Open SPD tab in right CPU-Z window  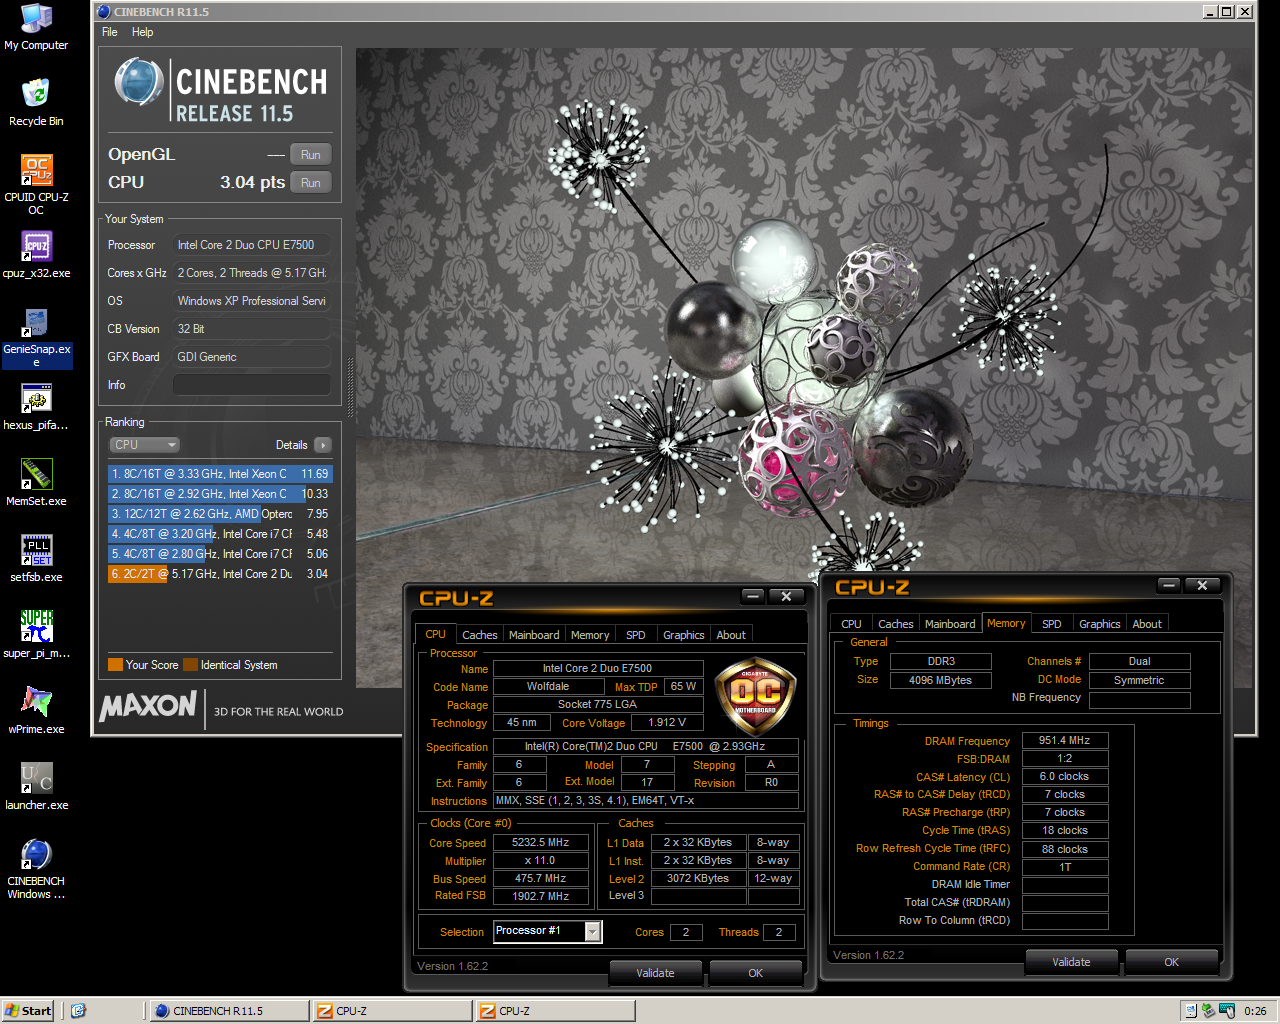[1052, 624]
